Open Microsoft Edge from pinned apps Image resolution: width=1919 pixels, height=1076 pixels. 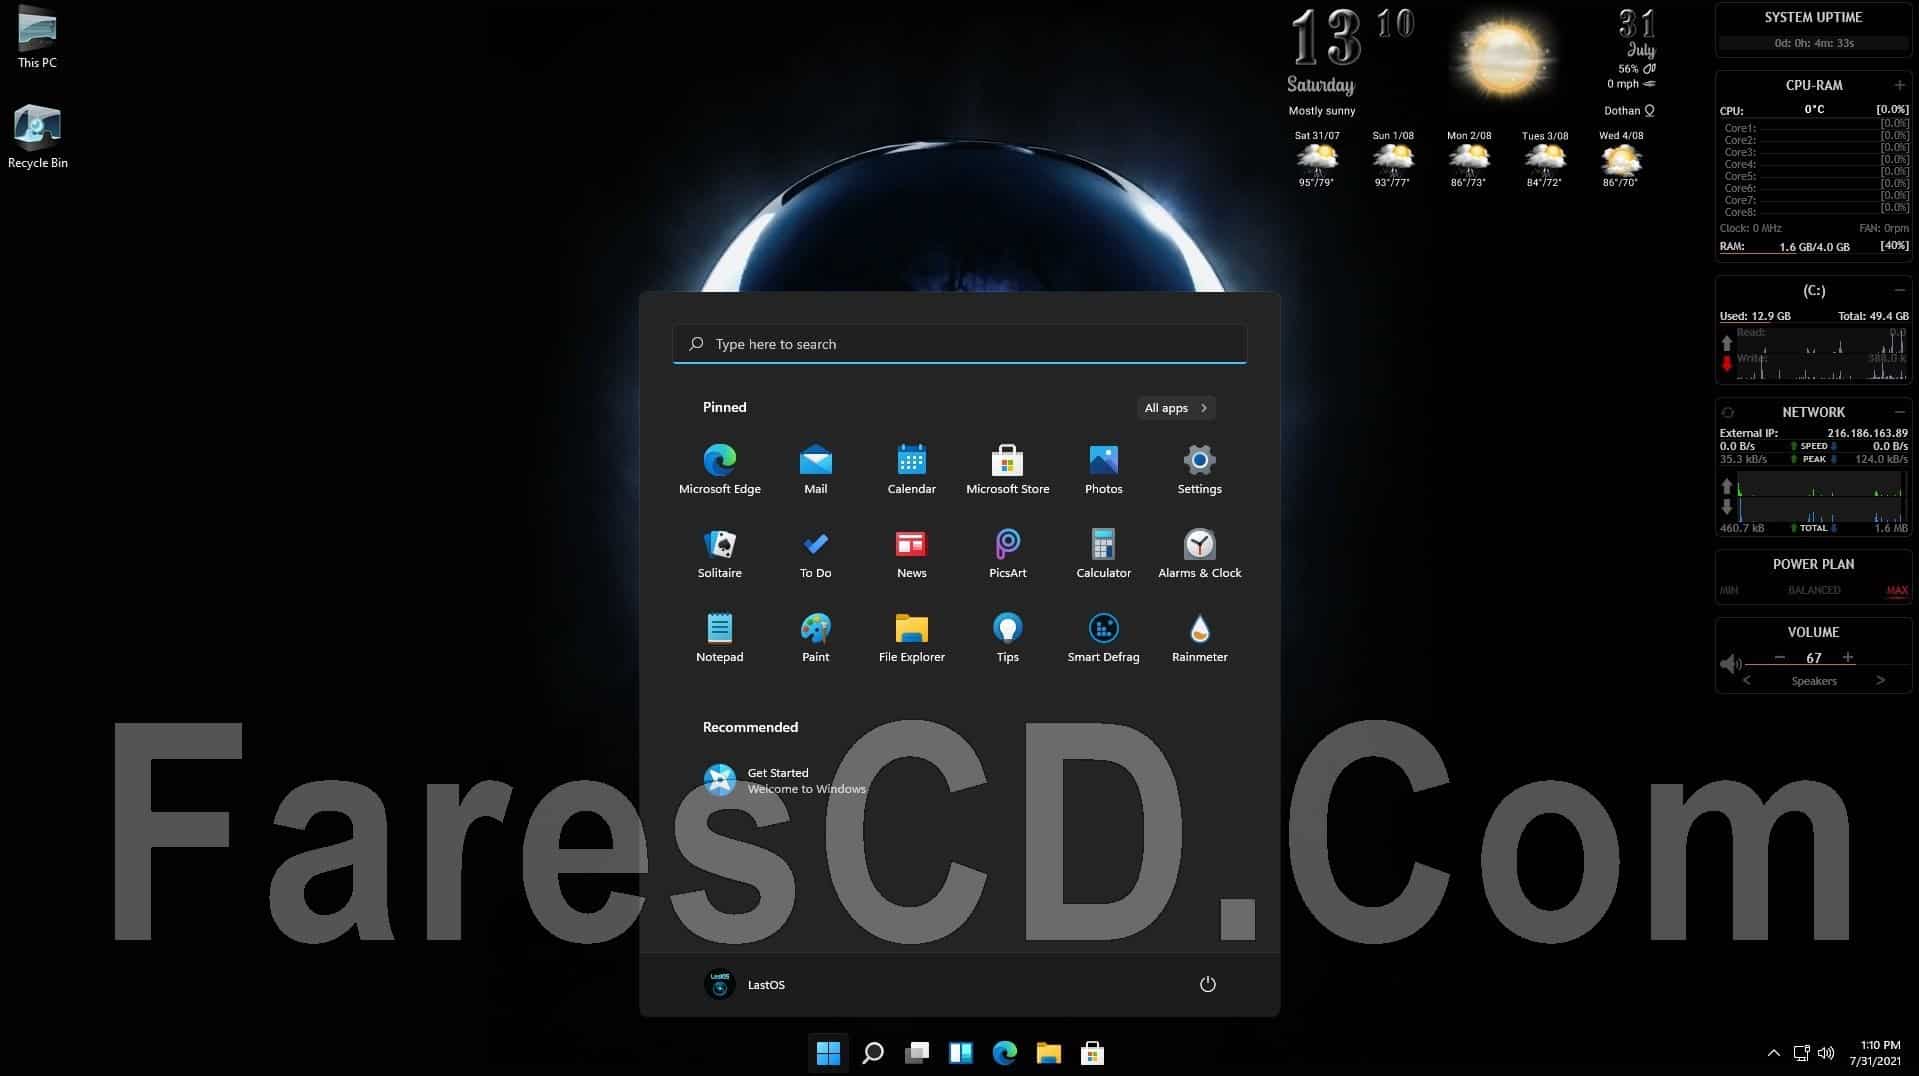coord(719,469)
